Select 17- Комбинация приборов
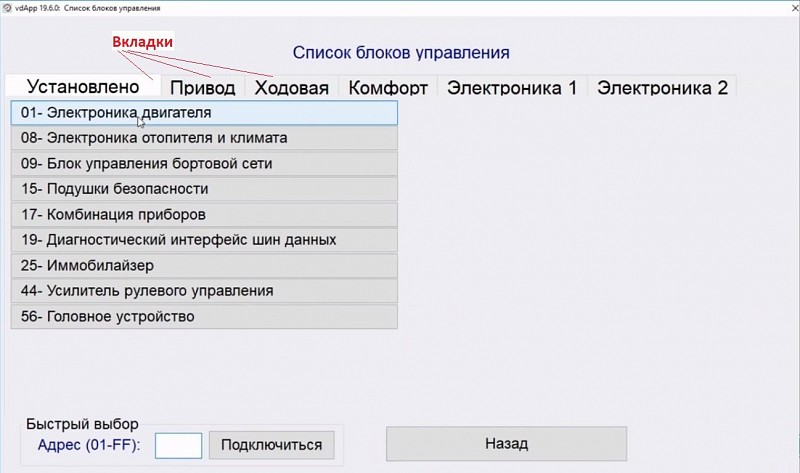This screenshot has width=800, height=473. click(204, 214)
